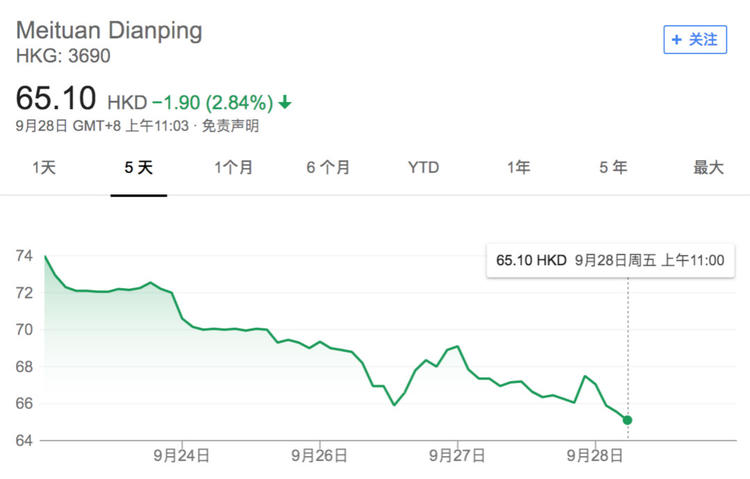
Task: Click the 74 y-axis label
Action: tap(24, 256)
